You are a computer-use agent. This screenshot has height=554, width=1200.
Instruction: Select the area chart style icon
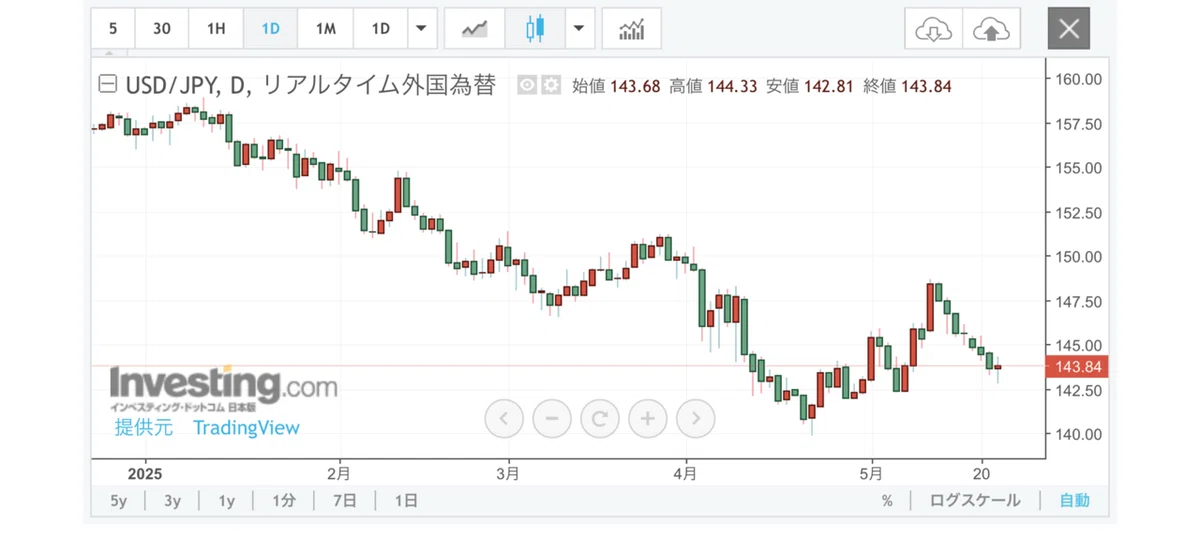click(x=473, y=29)
